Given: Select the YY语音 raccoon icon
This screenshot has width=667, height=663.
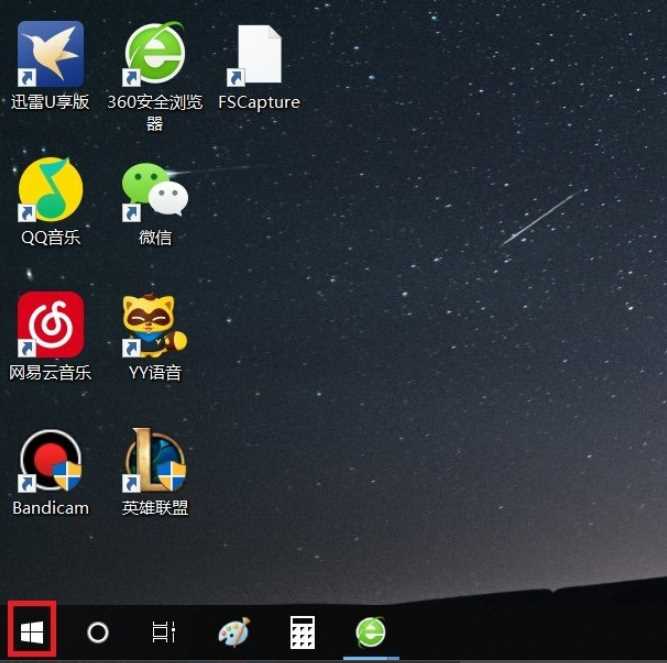Looking at the screenshot, I should click(x=154, y=325).
